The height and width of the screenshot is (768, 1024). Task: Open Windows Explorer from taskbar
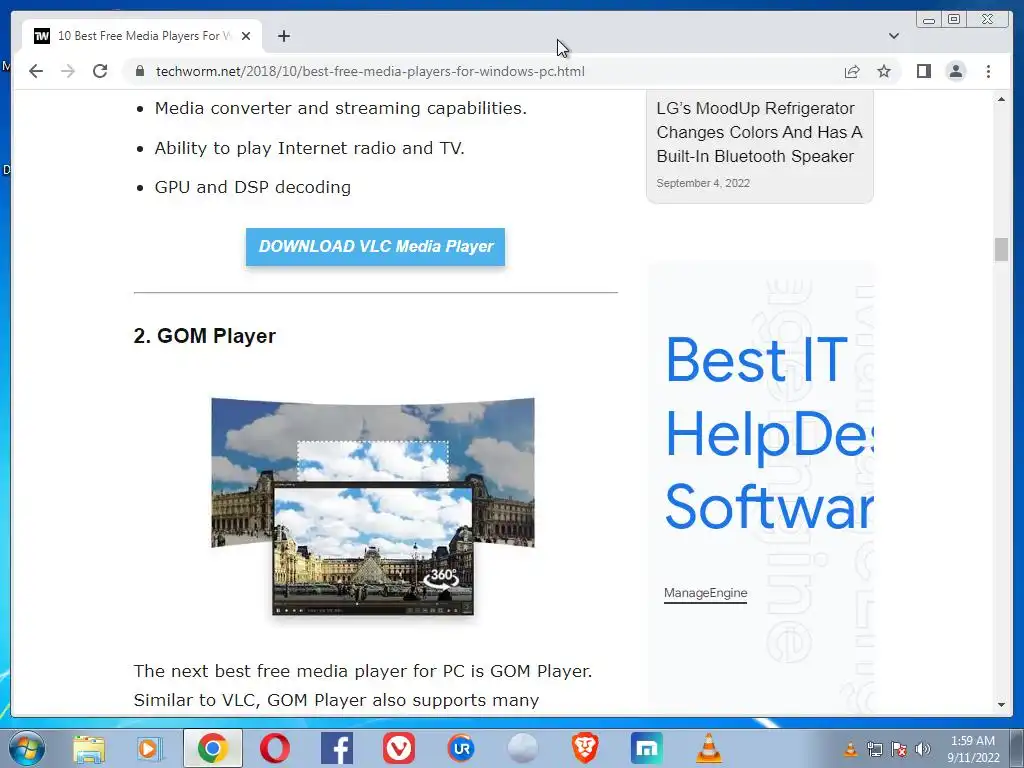[x=89, y=748]
